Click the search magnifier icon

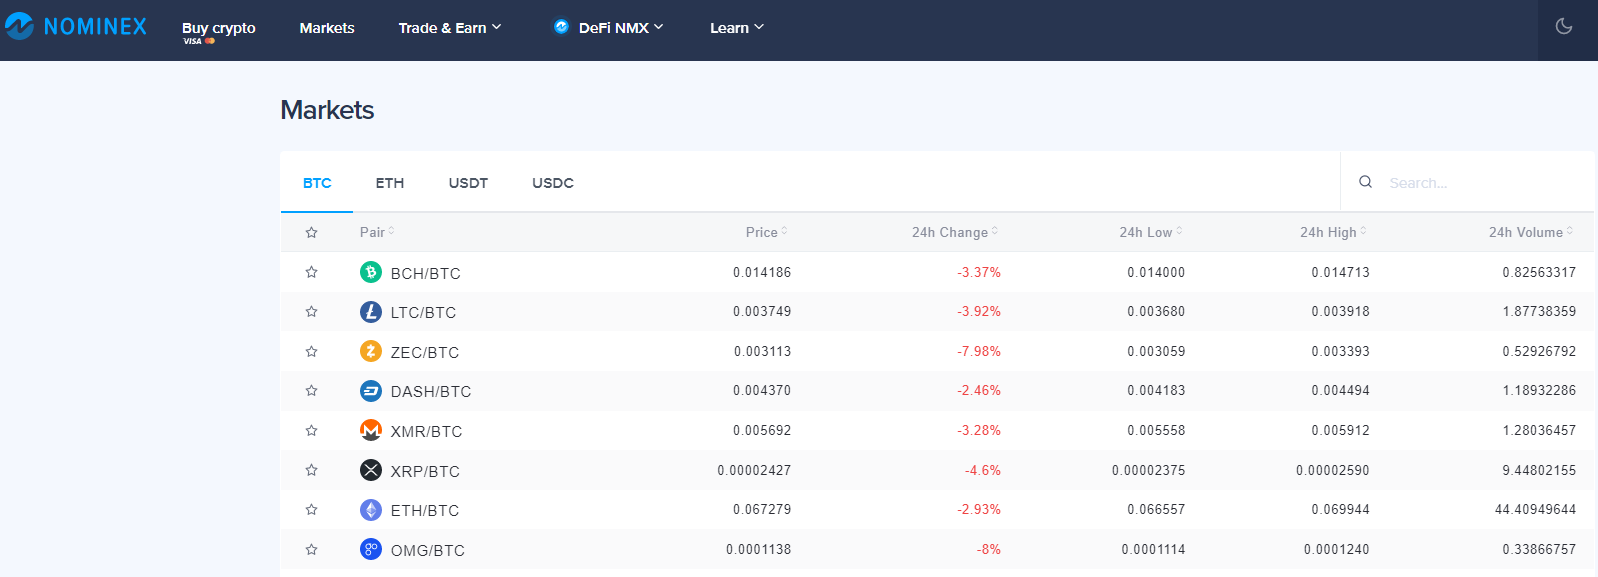tap(1365, 182)
